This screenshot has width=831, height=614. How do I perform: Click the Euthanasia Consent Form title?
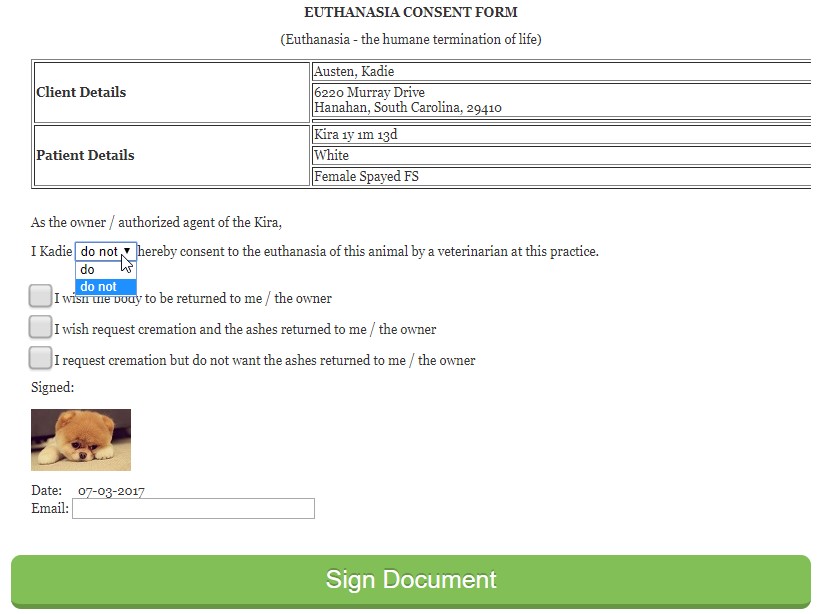point(411,12)
